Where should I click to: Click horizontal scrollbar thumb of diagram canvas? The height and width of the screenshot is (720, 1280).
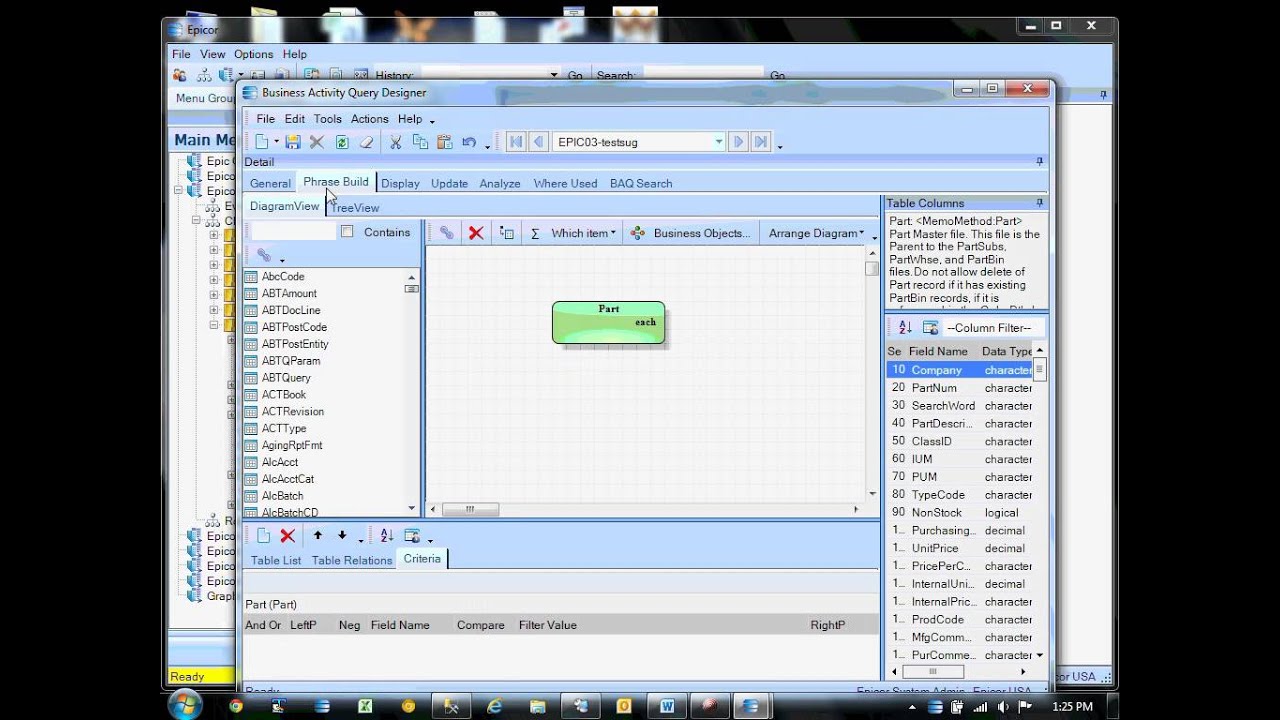(470, 509)
